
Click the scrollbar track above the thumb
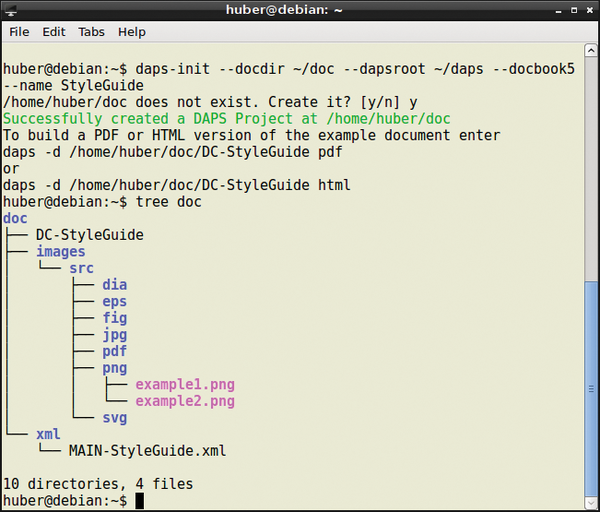click(591, 168)
